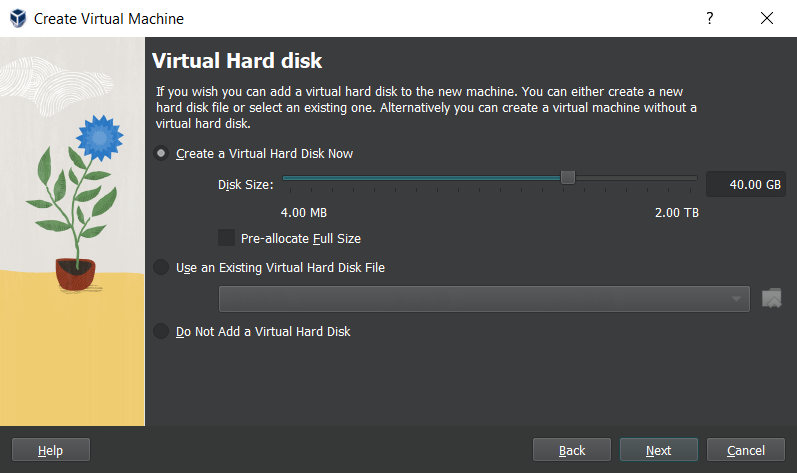
Task: Enable Pre-allocate Full Size checkbox
Action: pyautogui.click(x=226, y=238)
